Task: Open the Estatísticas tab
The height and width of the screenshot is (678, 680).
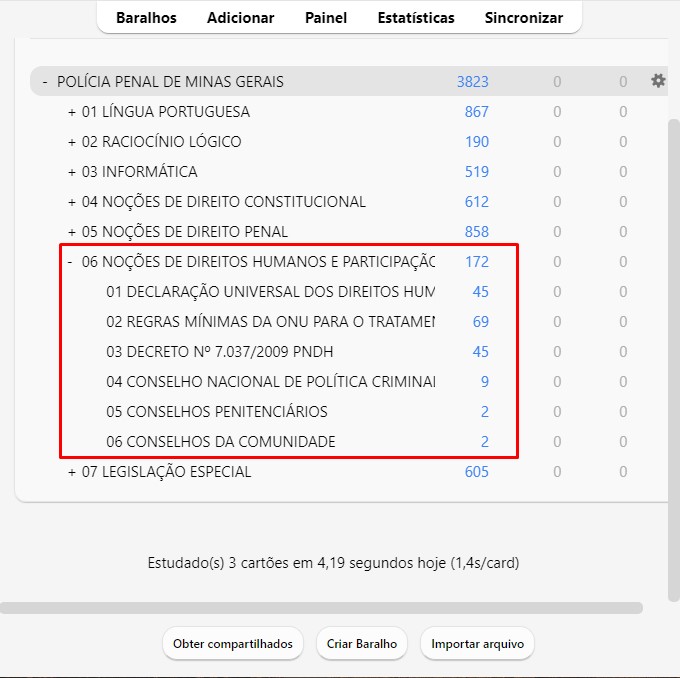Action: [x=416, y=18]
